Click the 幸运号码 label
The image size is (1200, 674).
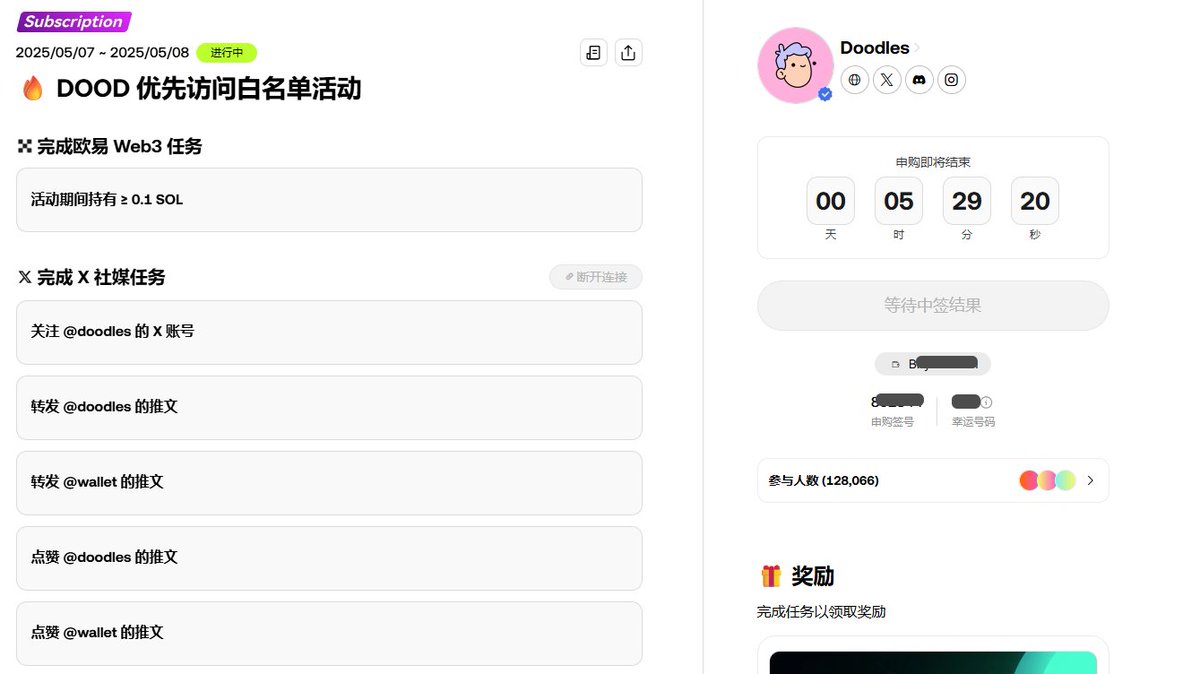pos(973,422)
